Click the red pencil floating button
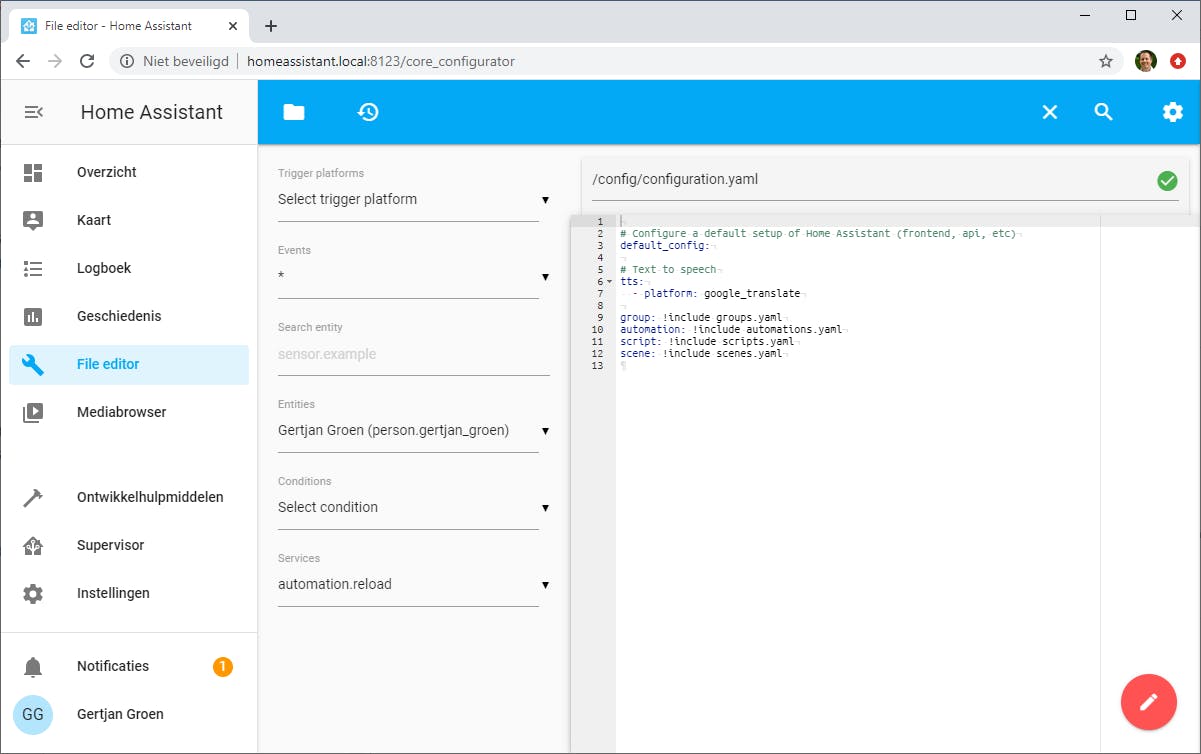 1148,702
